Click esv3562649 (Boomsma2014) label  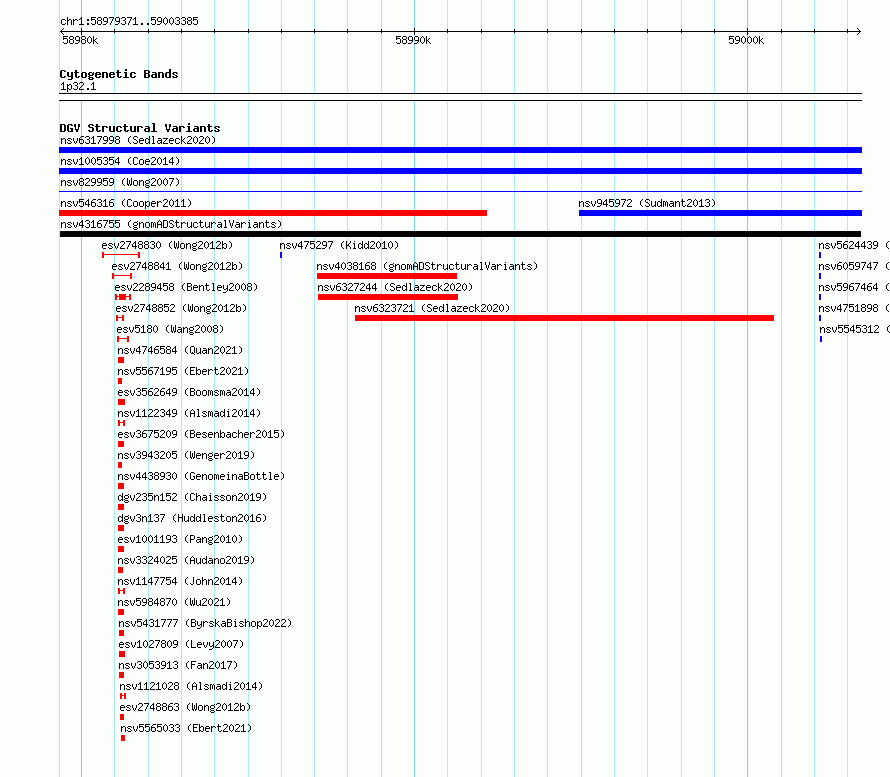tap(189, 392)
